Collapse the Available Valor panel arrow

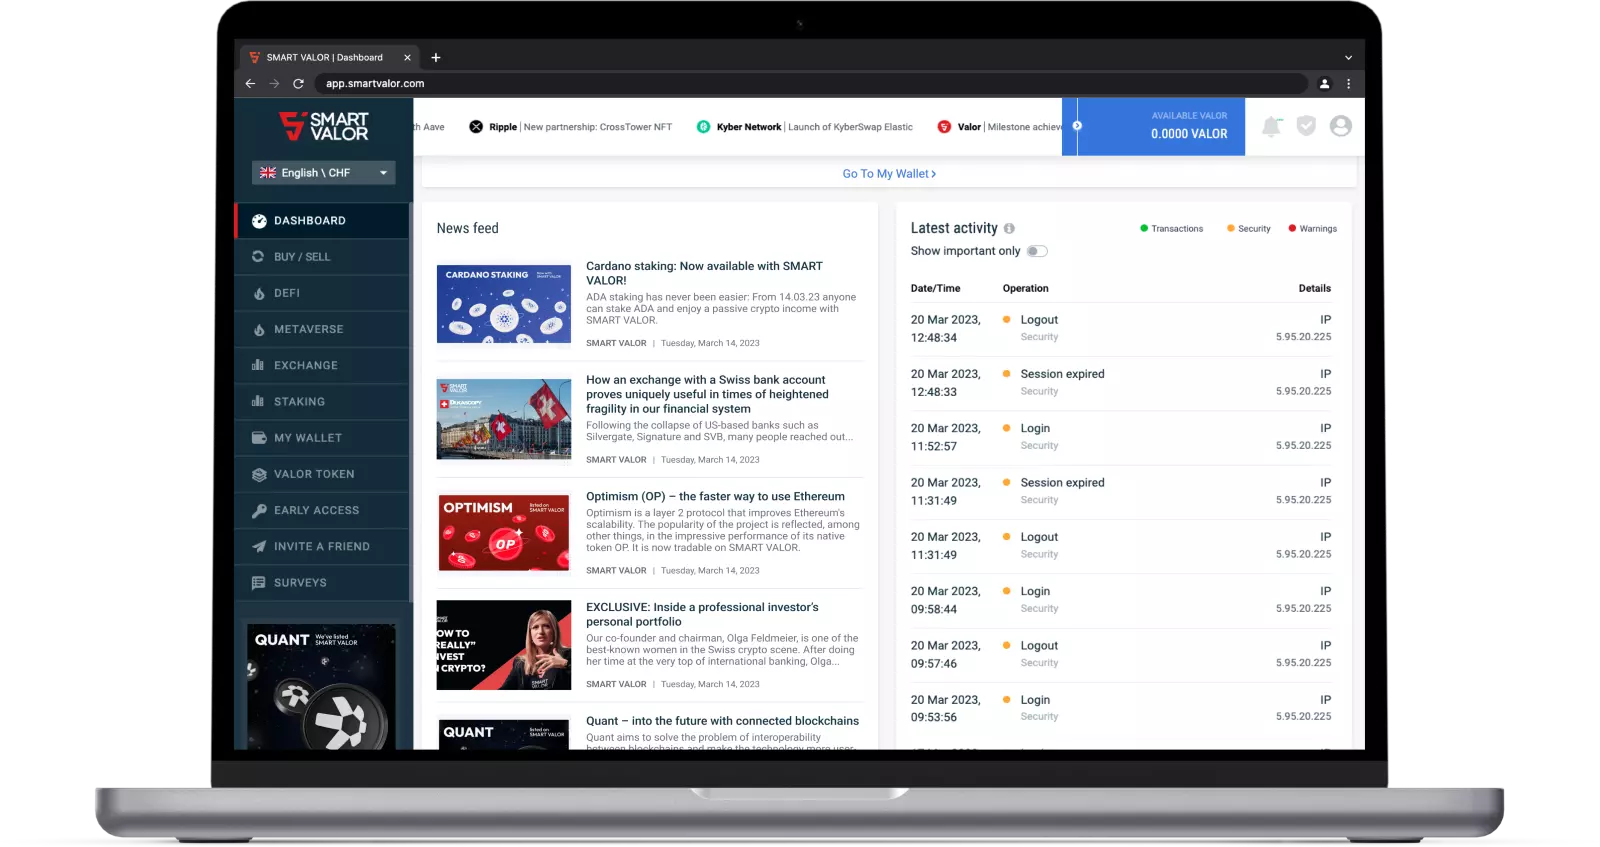[1077, 126]
